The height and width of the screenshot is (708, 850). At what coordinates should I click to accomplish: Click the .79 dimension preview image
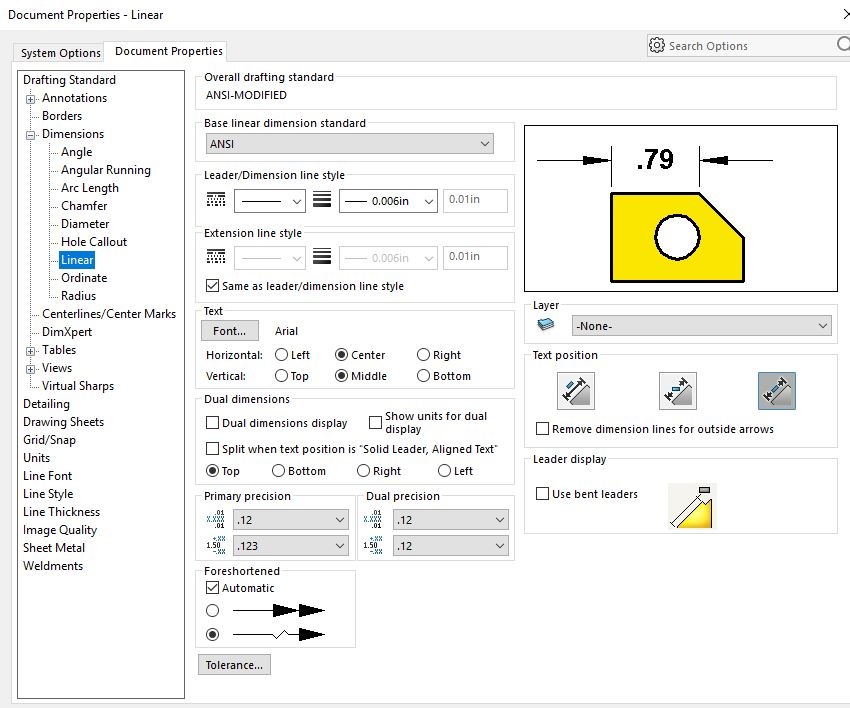click(681, 209)
